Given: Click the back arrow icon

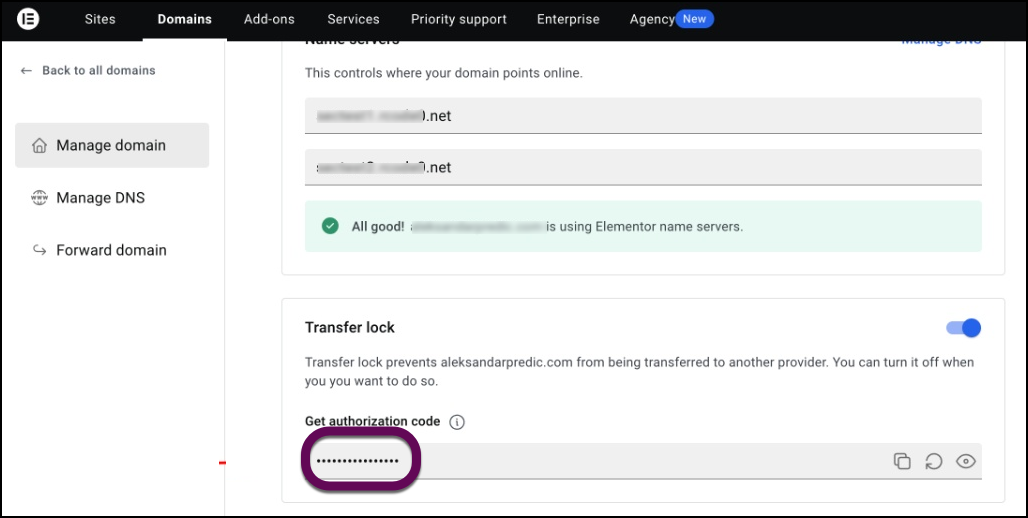Looking at the screenshot, I should [x=26, y=70].
